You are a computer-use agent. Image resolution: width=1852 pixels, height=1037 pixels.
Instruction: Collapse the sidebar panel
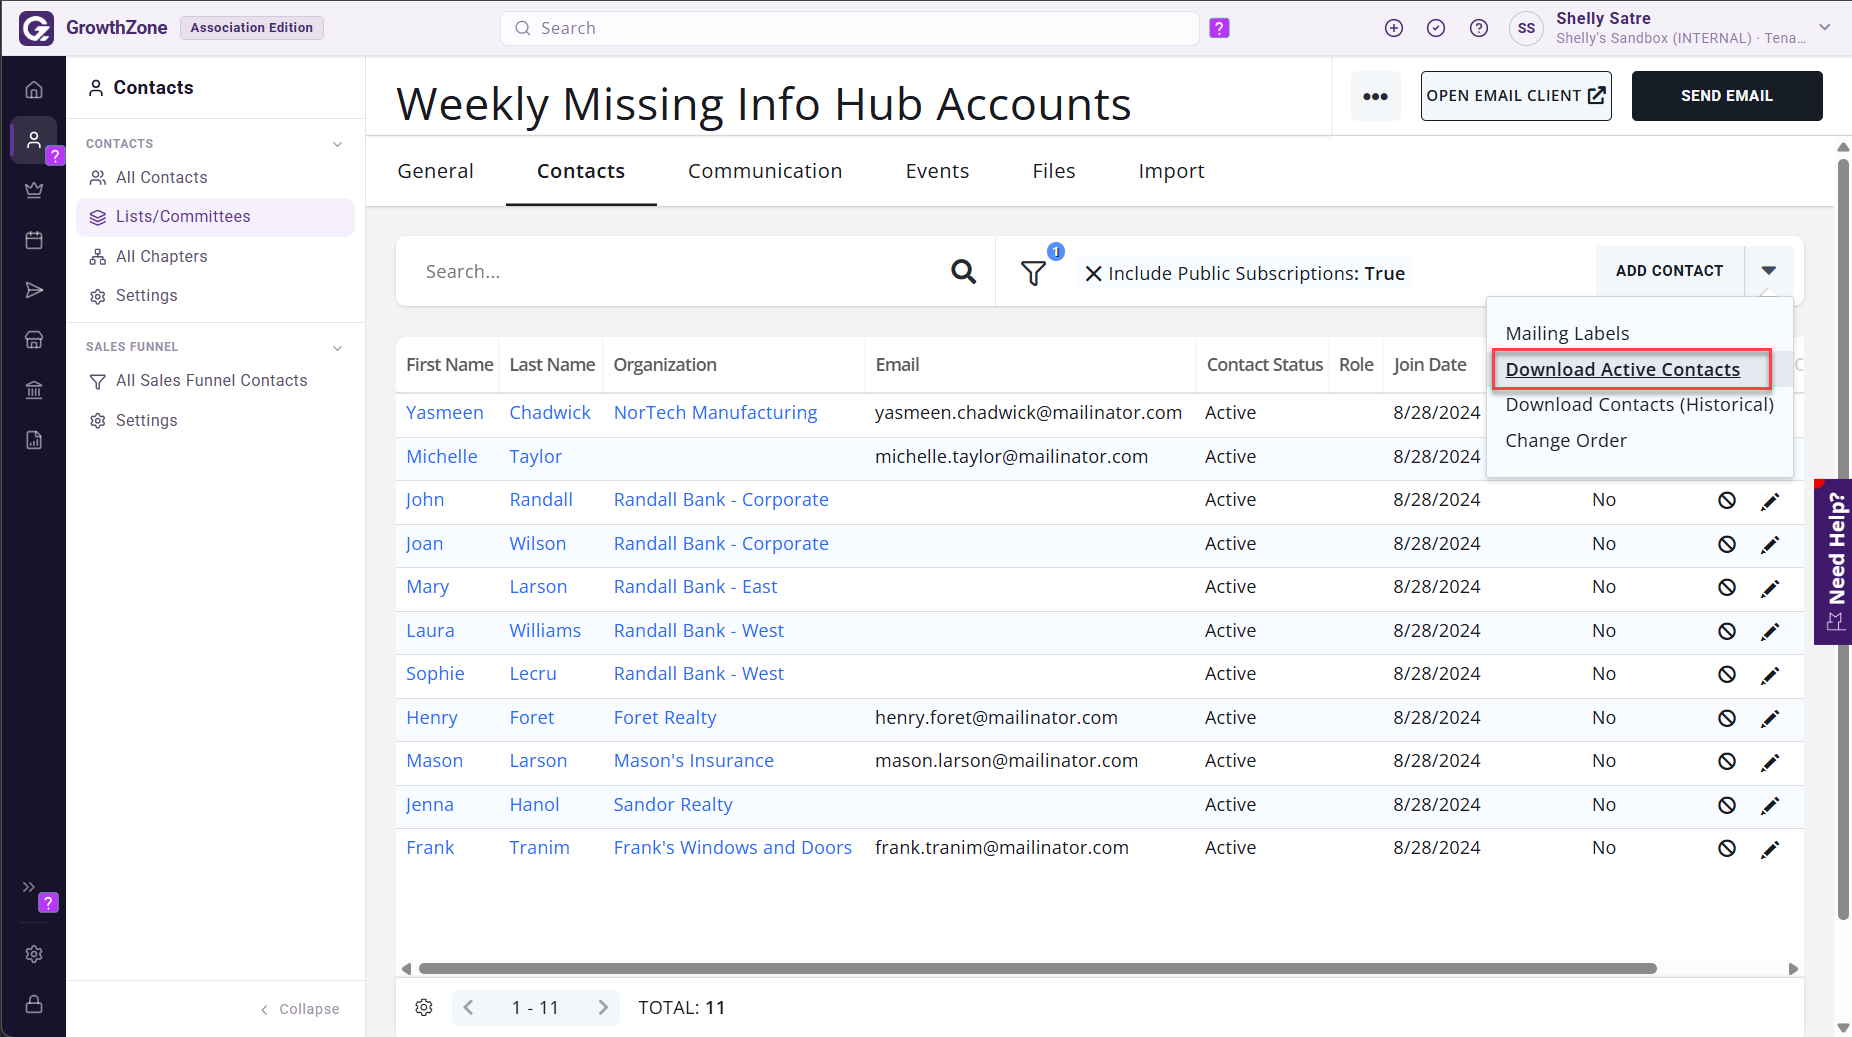[300, 1009]
